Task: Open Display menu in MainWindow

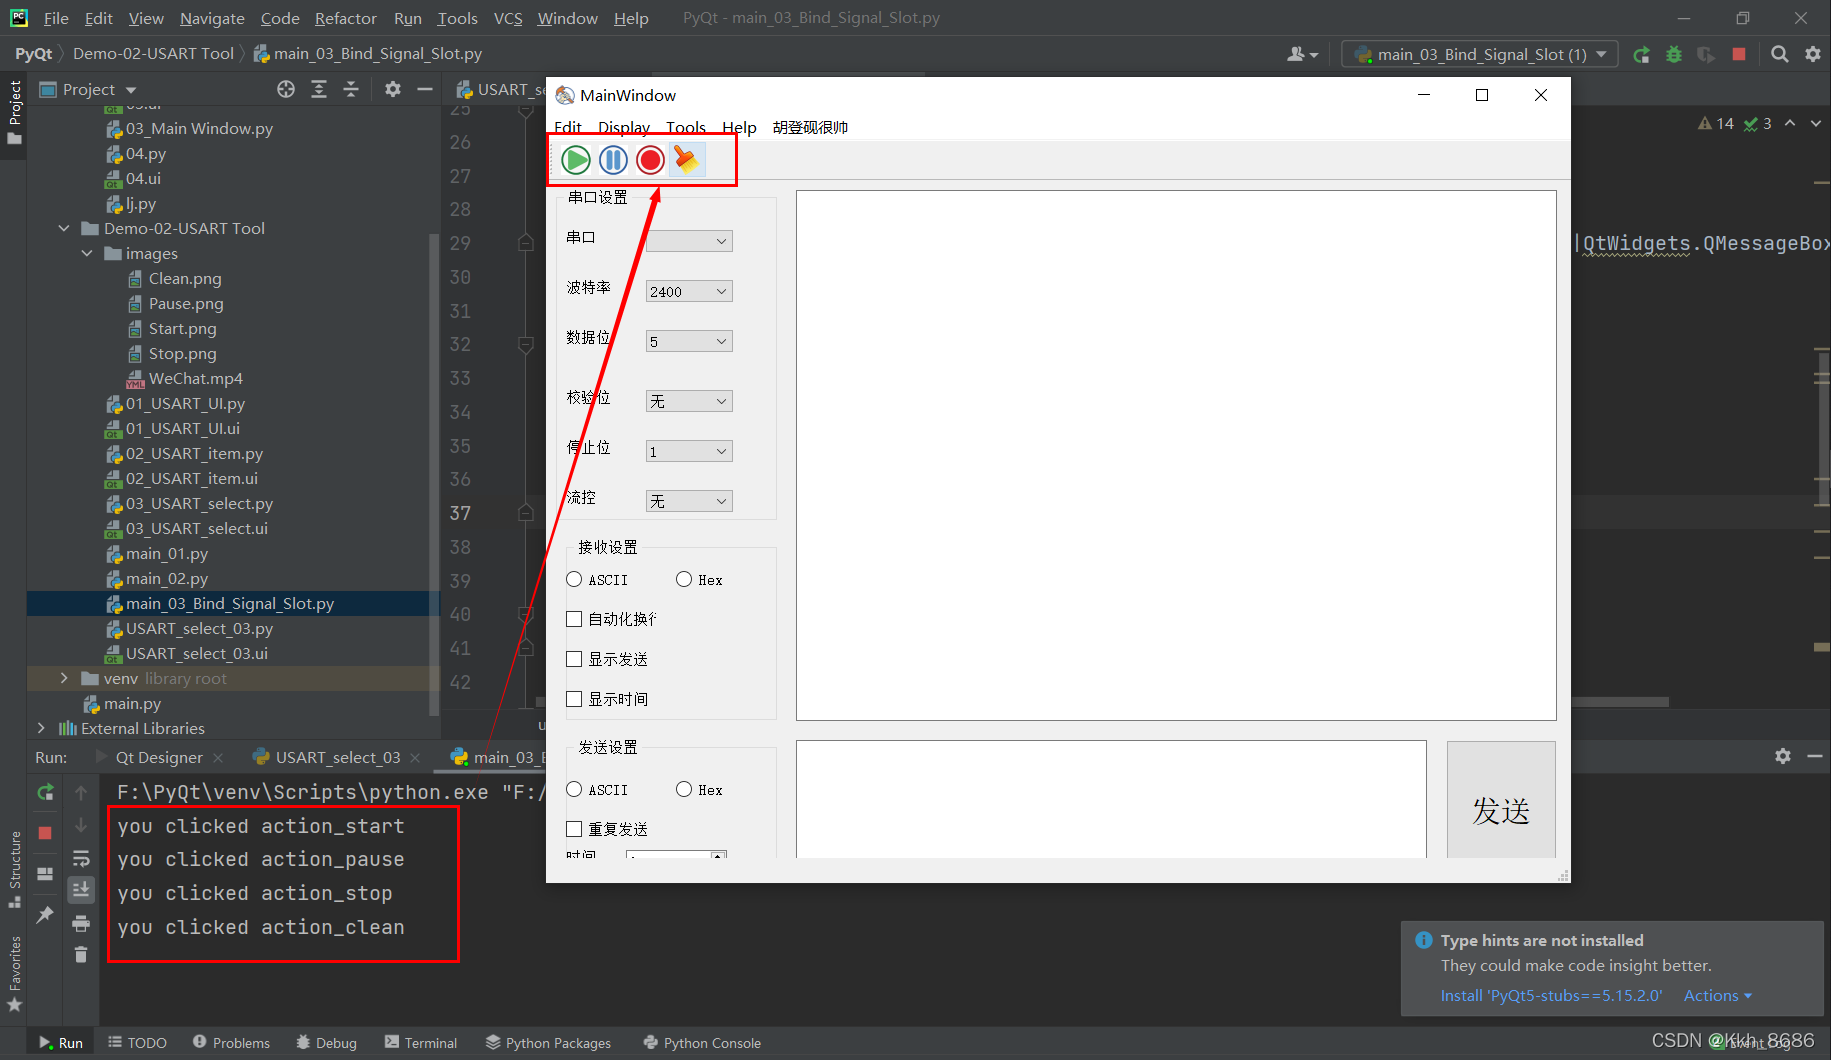Action: 624,127
